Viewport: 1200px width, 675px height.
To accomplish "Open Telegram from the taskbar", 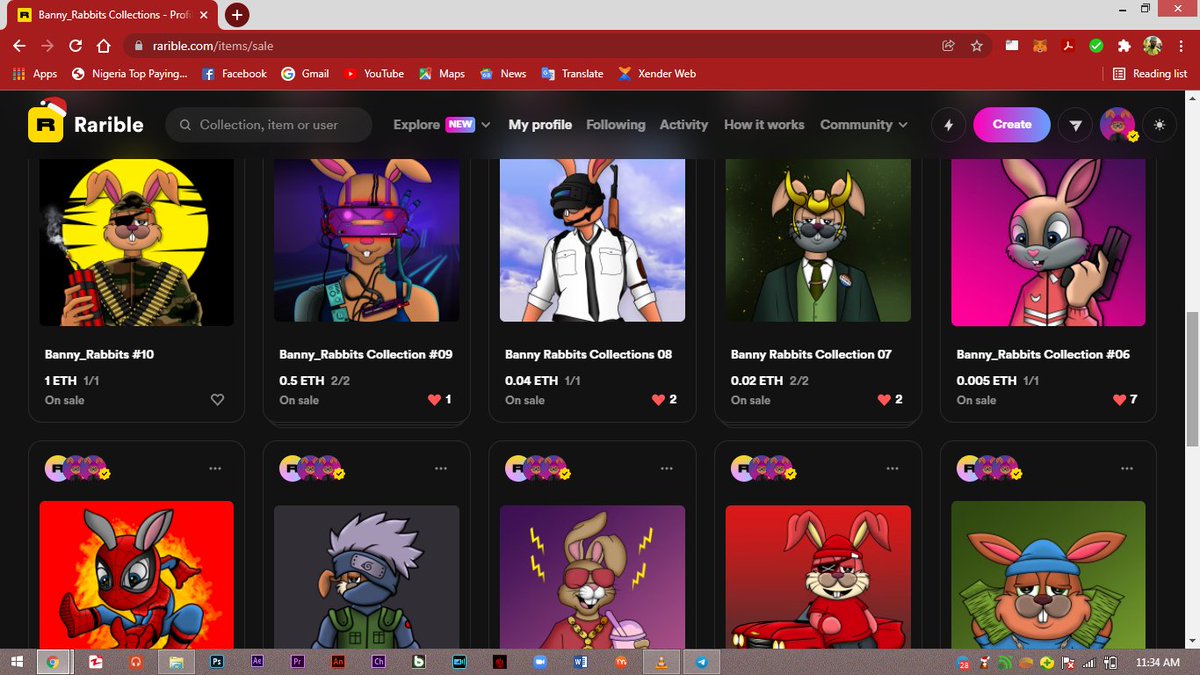I will [x=701, y=662].
